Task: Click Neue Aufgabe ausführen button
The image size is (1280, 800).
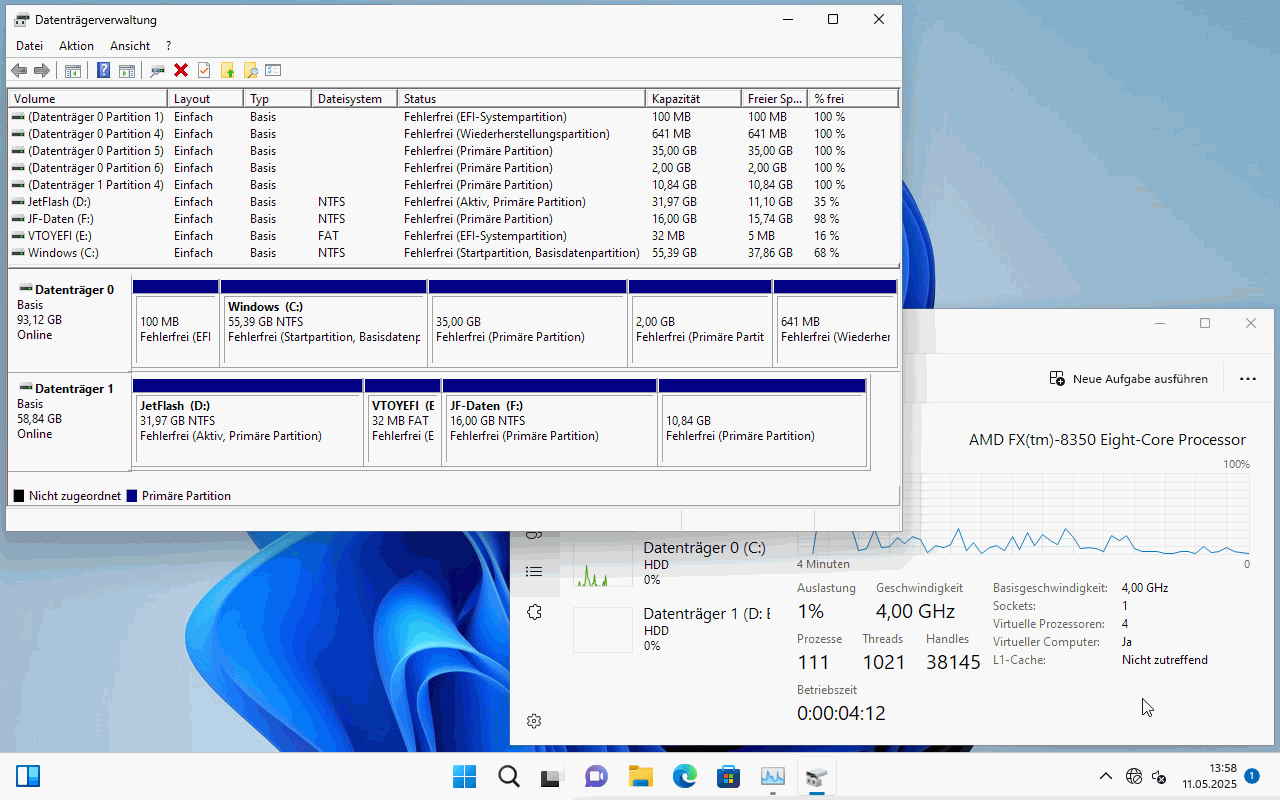Action: pos(1128,379)
